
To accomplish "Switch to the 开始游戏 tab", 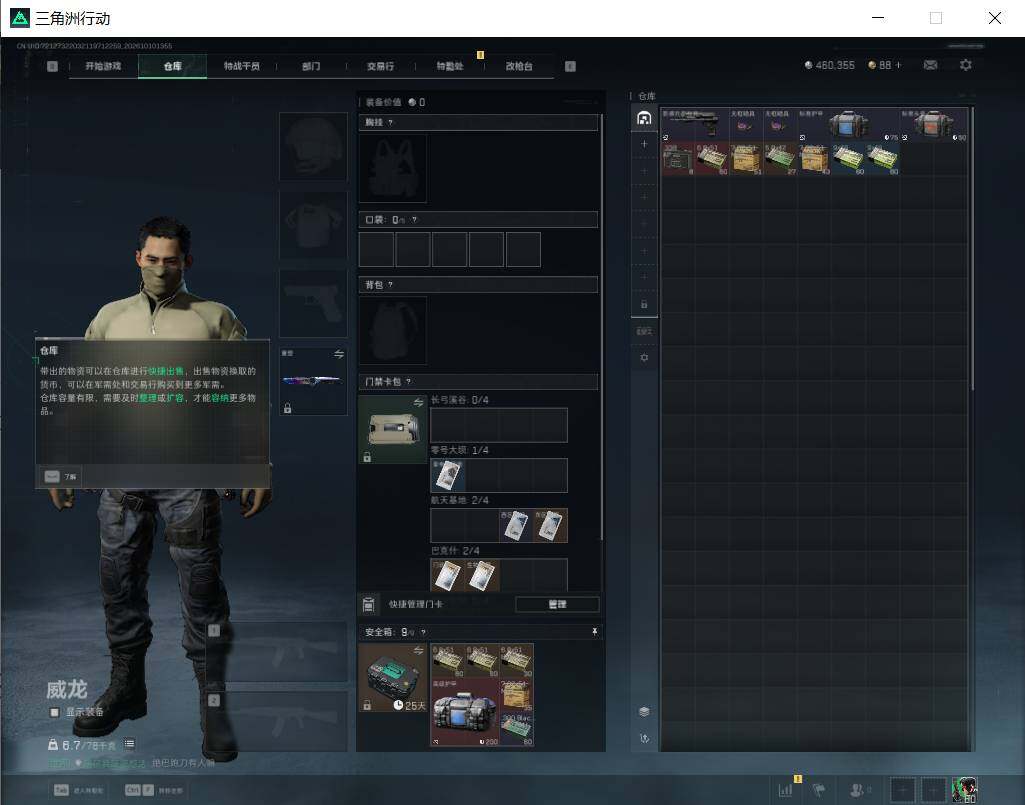I will [x=103, y=66].
